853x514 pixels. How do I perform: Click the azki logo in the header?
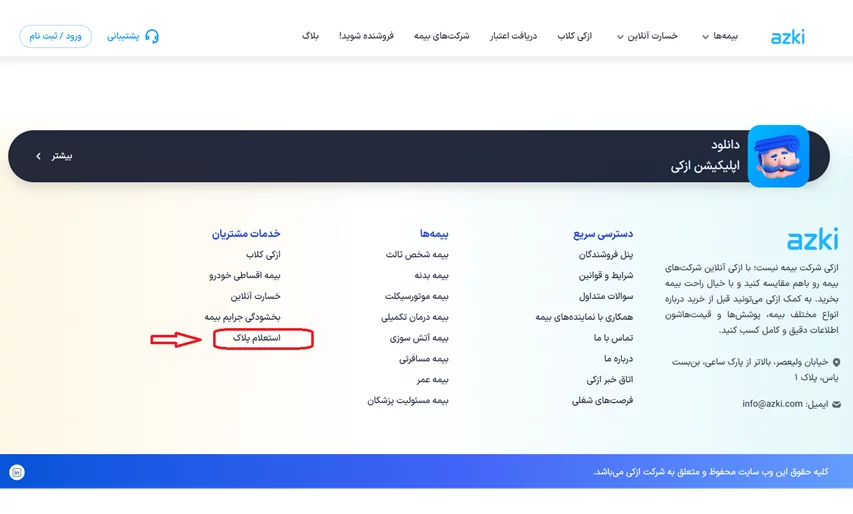coord(787,36)
